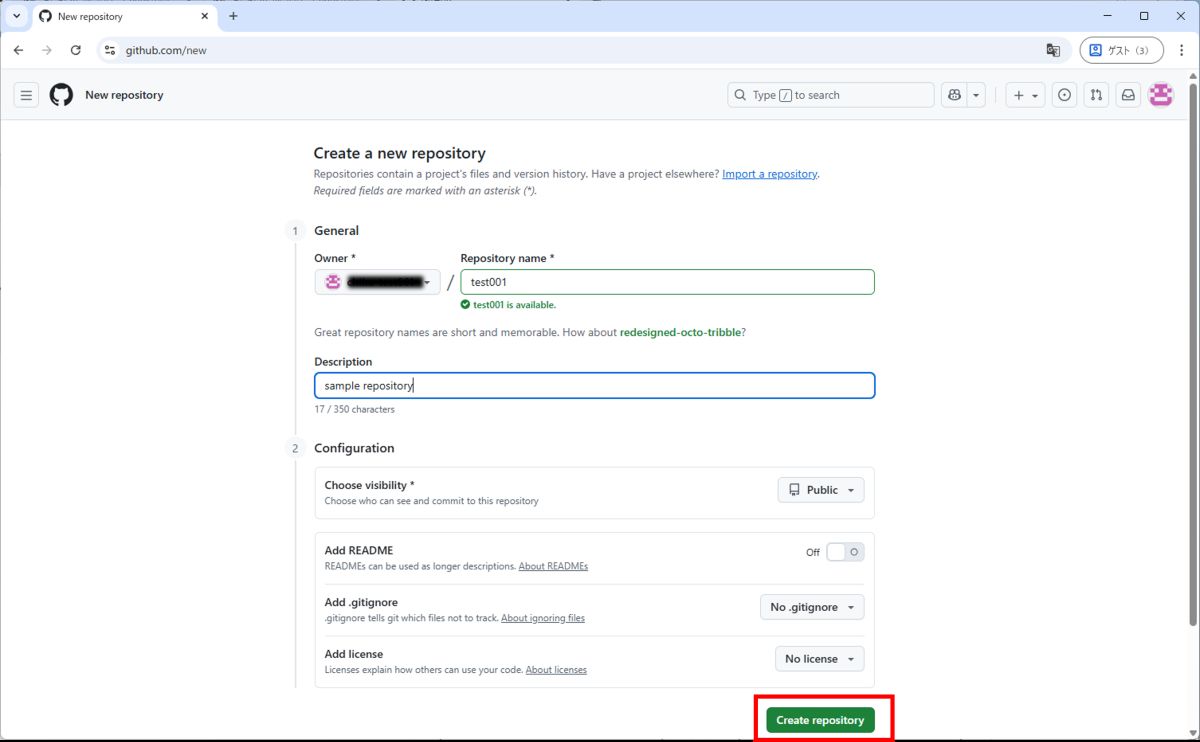The height and width of the screenshot is (742, 1200).
Task: Expand the Public visibility dropdown
Action: coord(821,490)
